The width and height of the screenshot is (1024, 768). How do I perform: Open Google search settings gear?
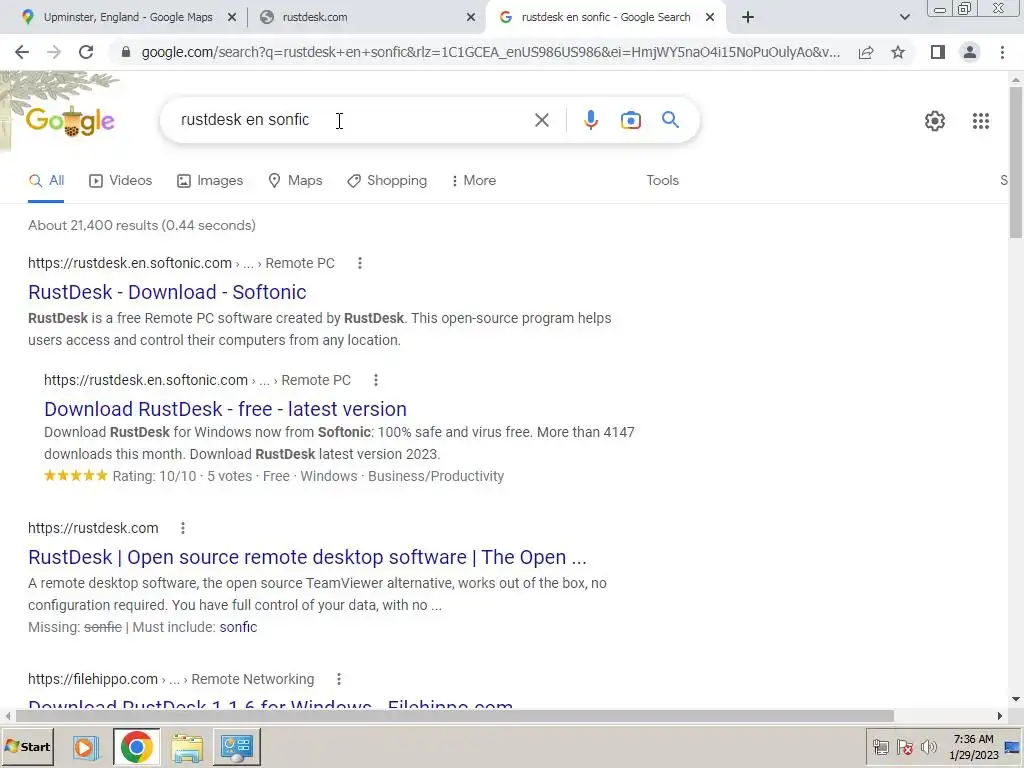pyautogui.click(x=935, y=121)
